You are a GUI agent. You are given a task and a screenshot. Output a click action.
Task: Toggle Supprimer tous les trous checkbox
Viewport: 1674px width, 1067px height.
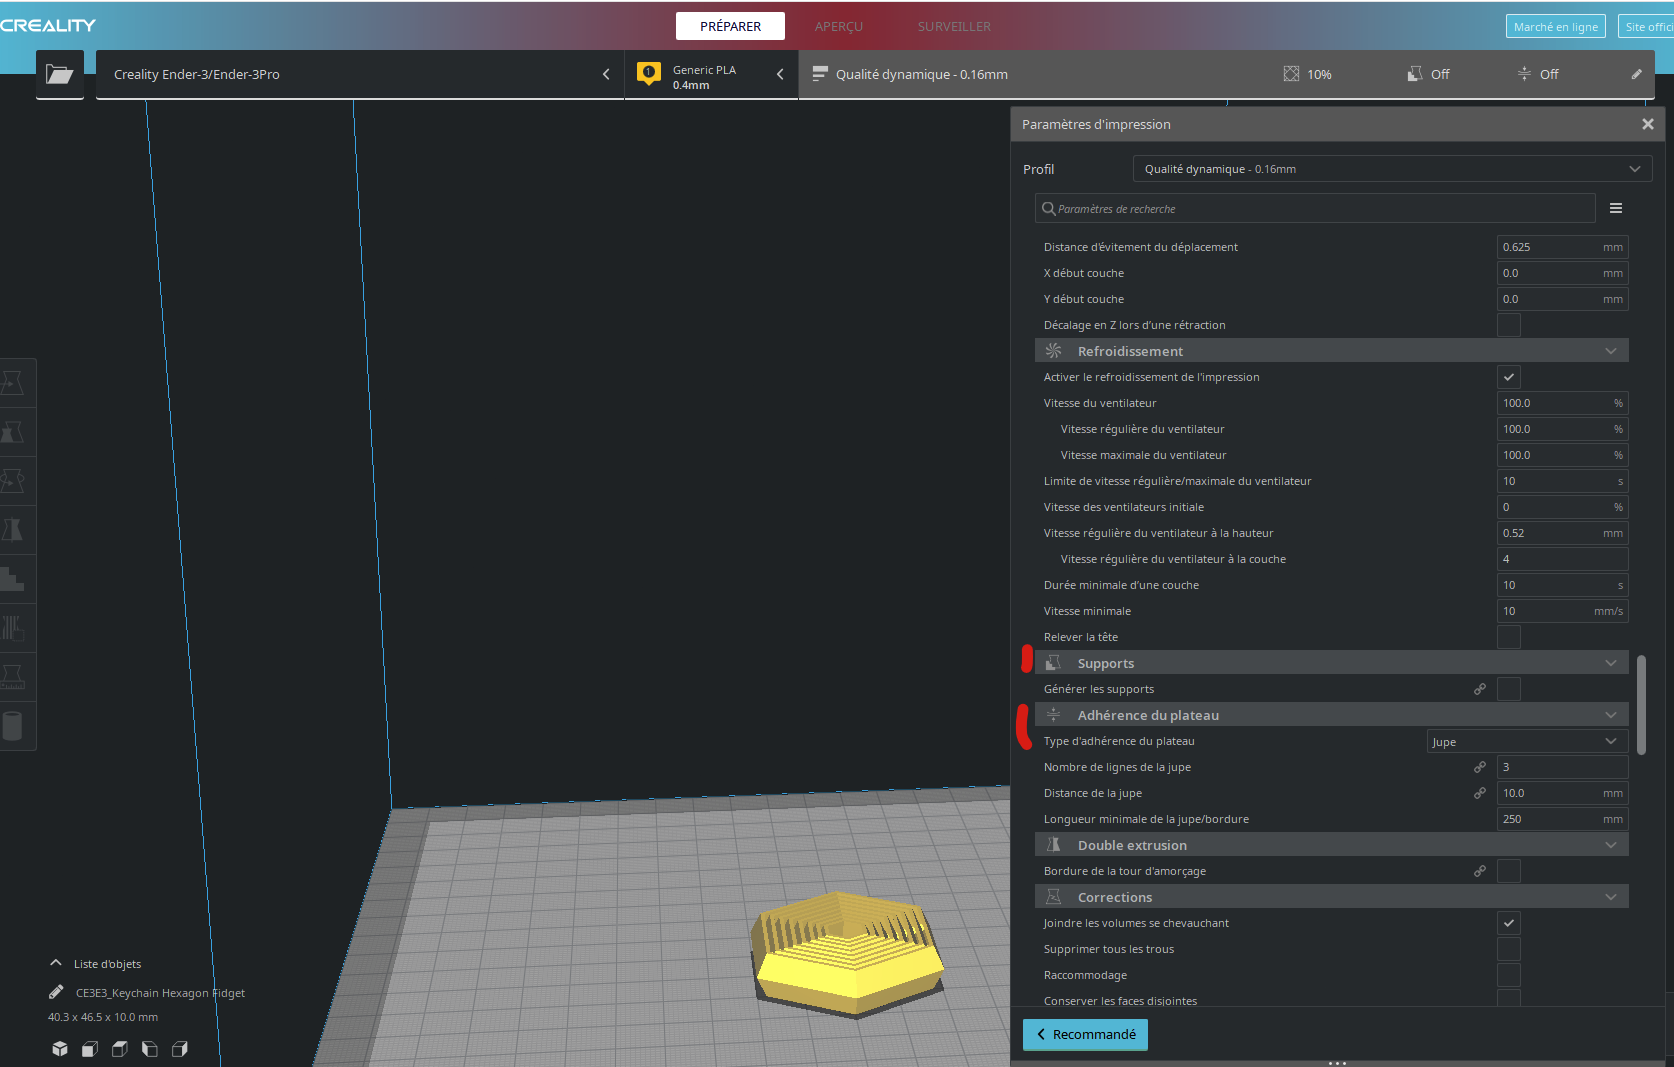(x=1509, y=949)
